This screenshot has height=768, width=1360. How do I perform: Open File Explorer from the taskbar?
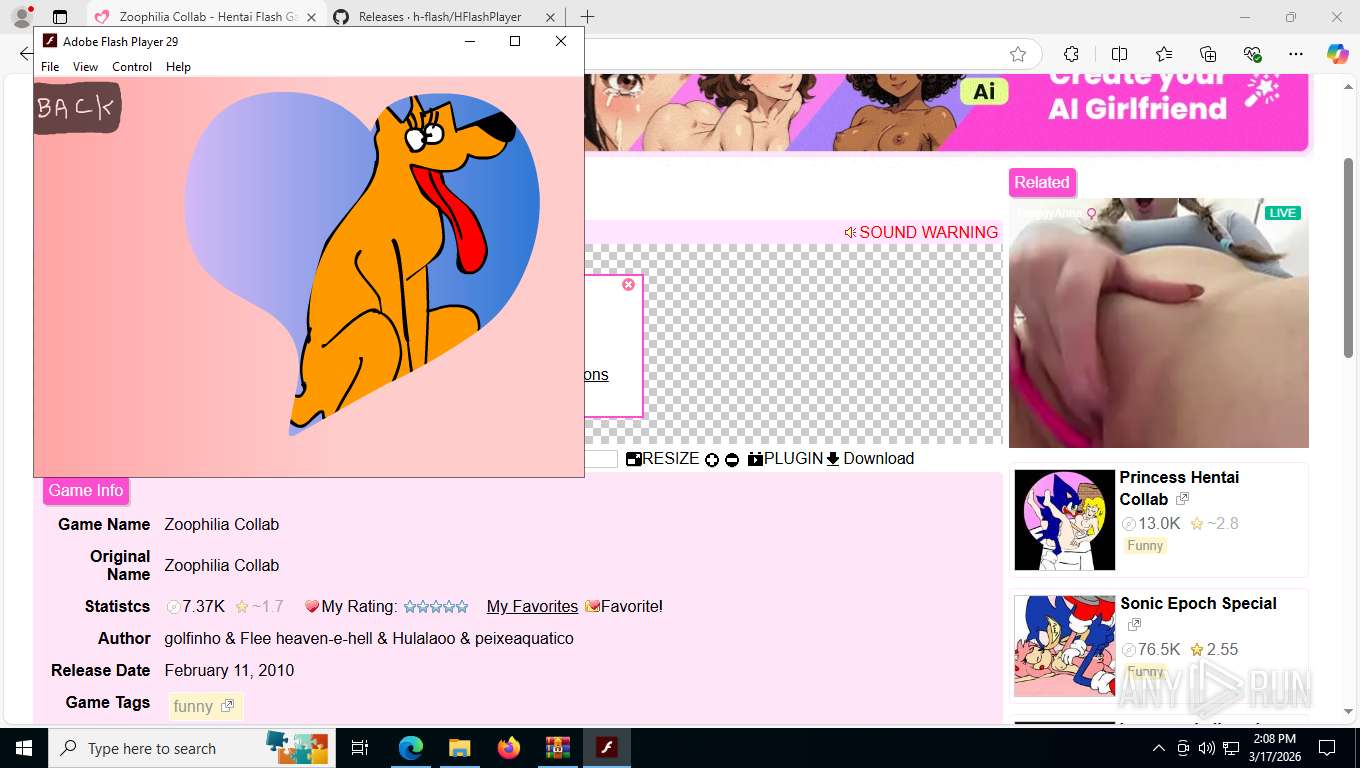(x=459, y=748)
